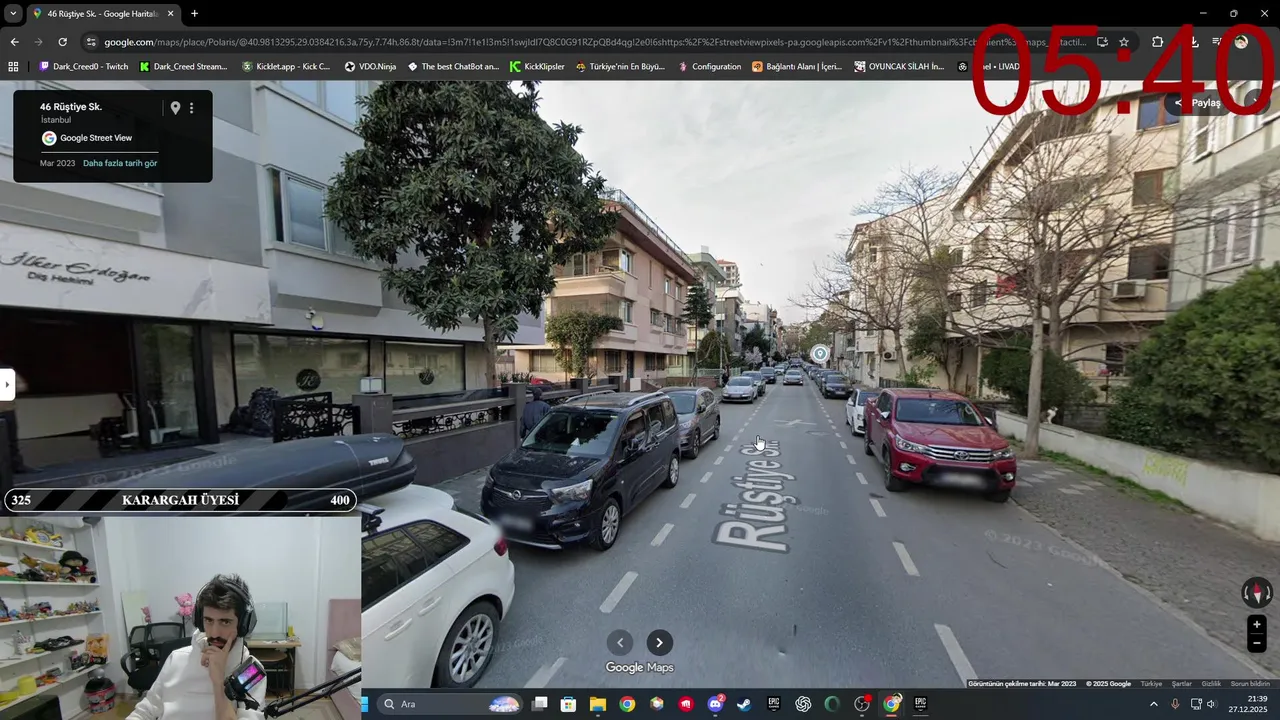Show hidden system tray icons

(x=1153, y=704)
